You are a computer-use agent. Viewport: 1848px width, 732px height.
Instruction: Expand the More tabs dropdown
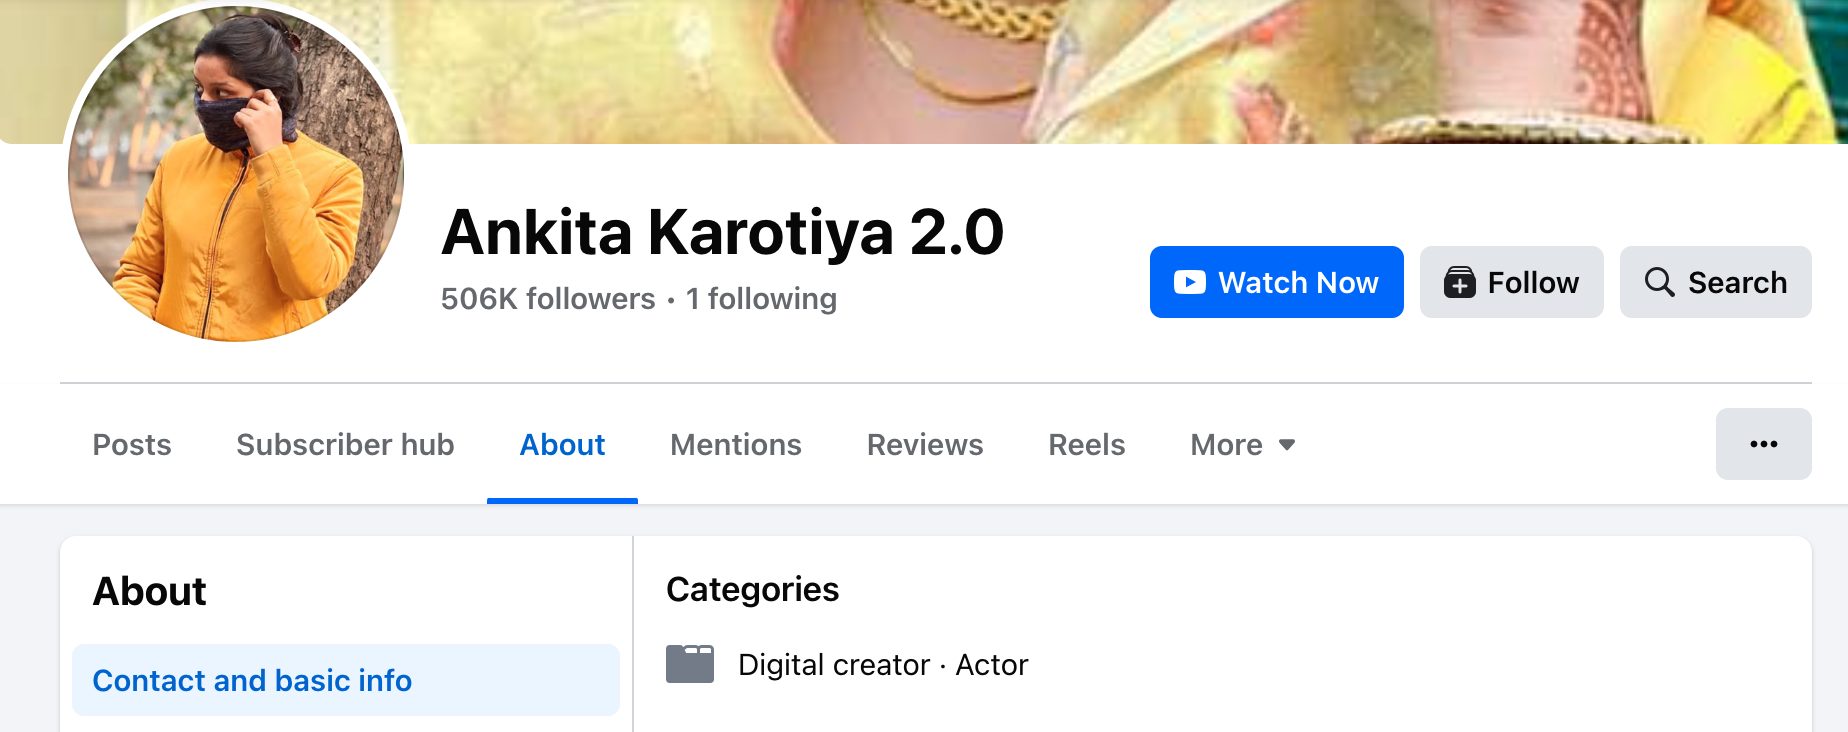(x=1243, y=445)
